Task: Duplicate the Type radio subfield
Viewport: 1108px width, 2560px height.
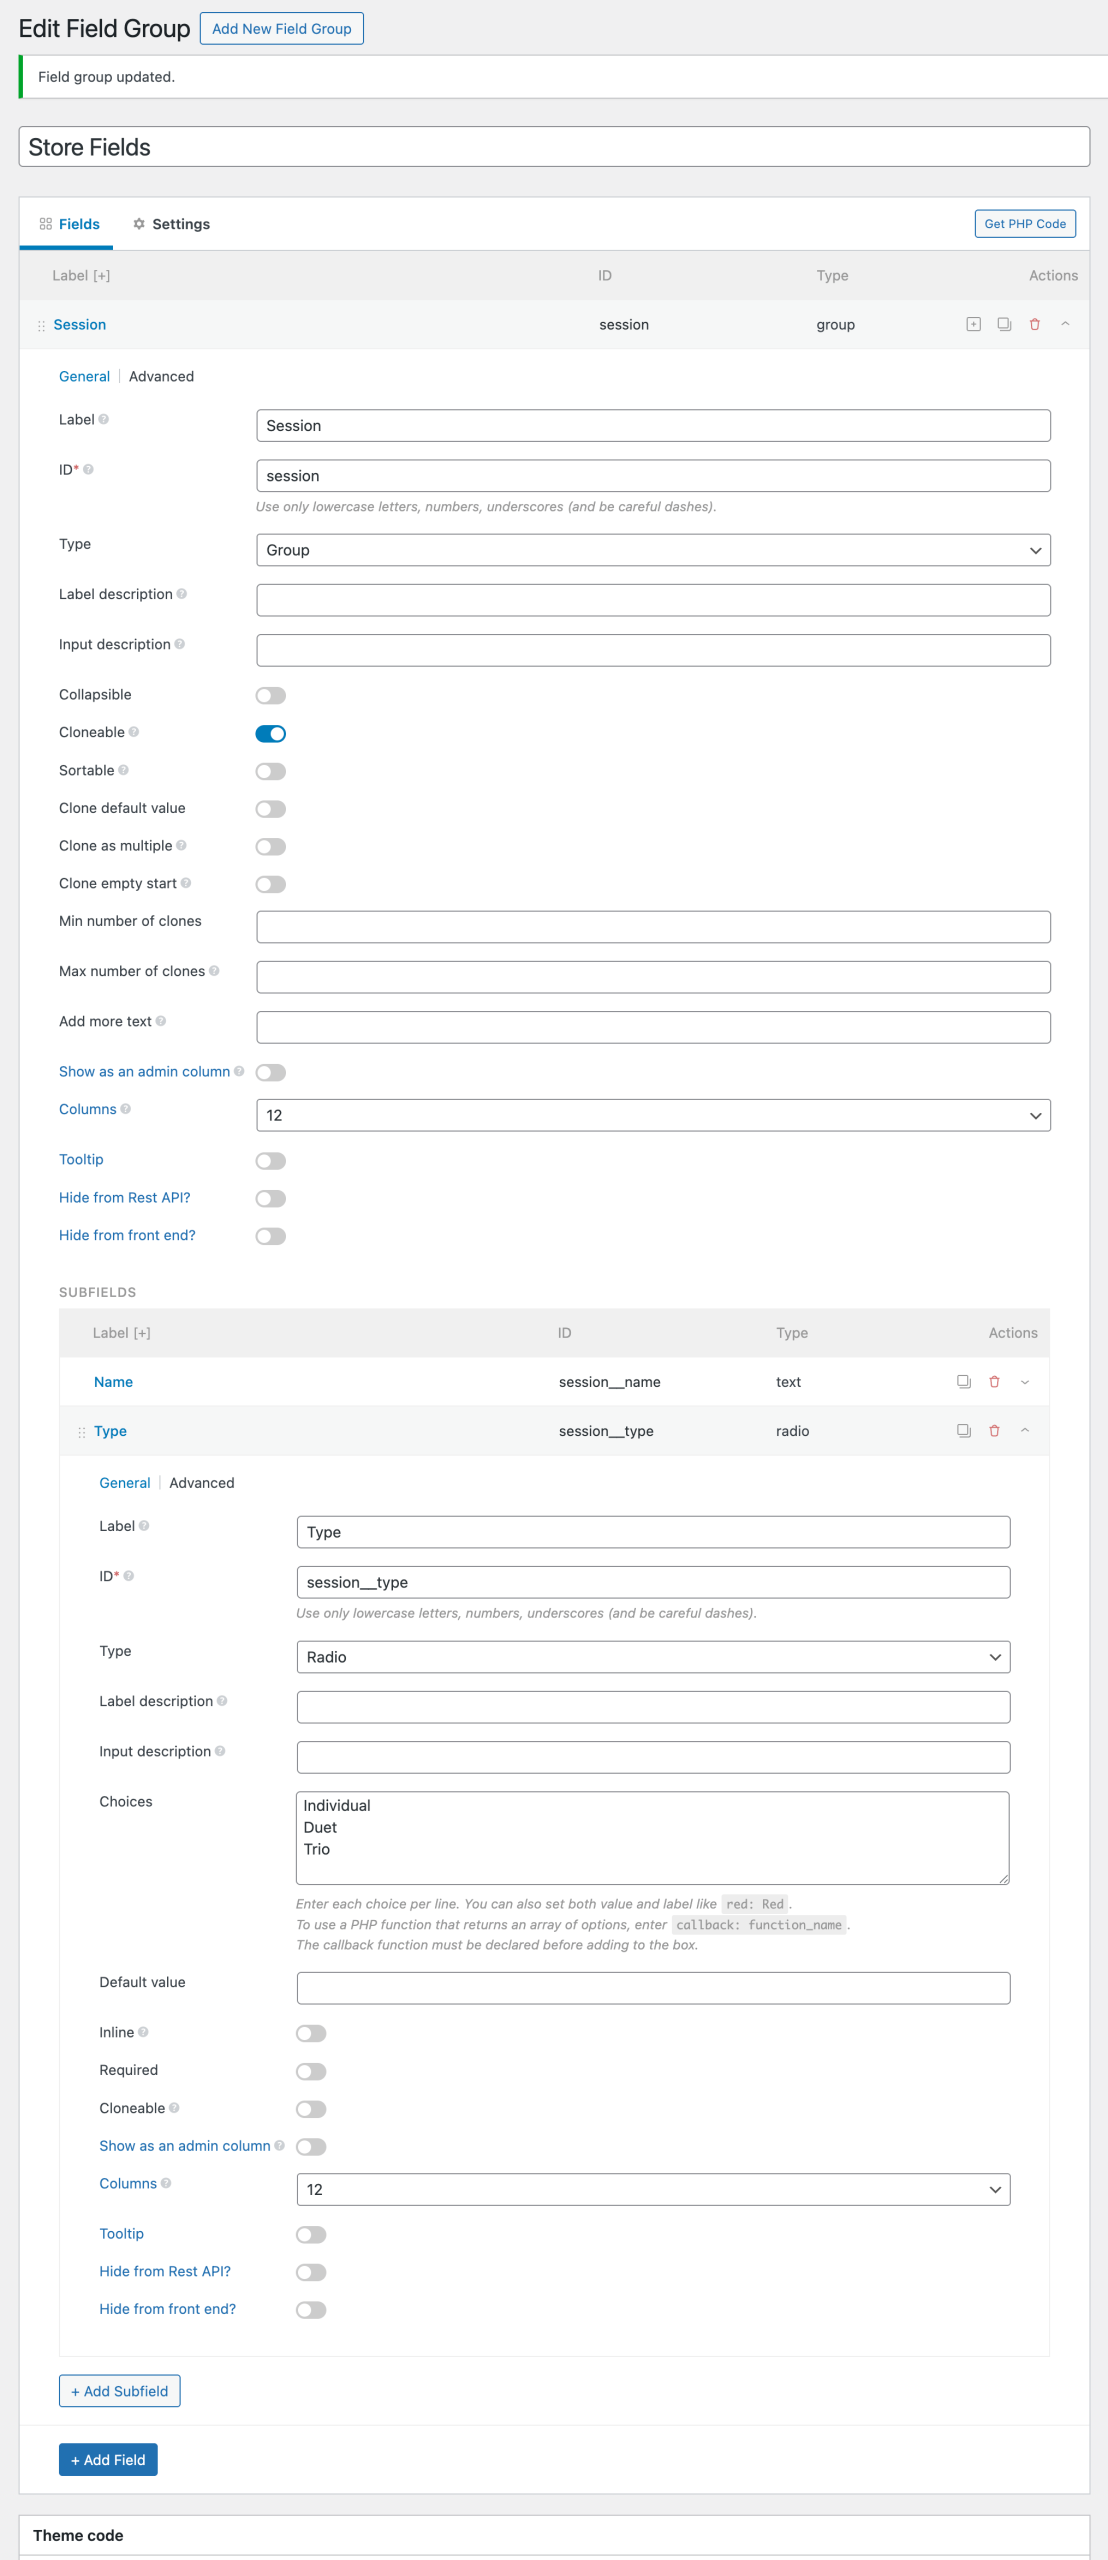Action: tap(964, 1431)
